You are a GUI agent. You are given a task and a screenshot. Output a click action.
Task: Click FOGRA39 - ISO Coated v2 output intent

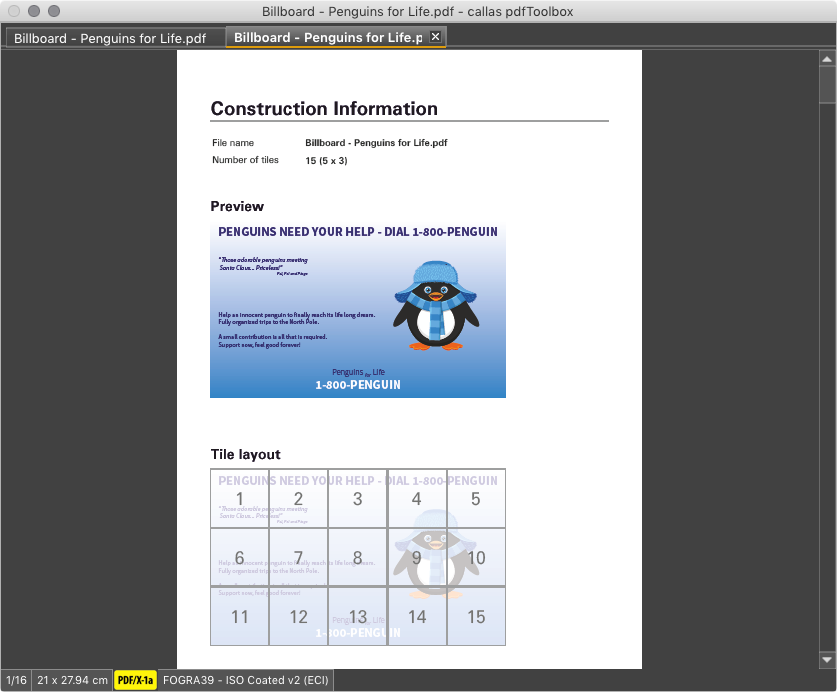tap(246, 680)
